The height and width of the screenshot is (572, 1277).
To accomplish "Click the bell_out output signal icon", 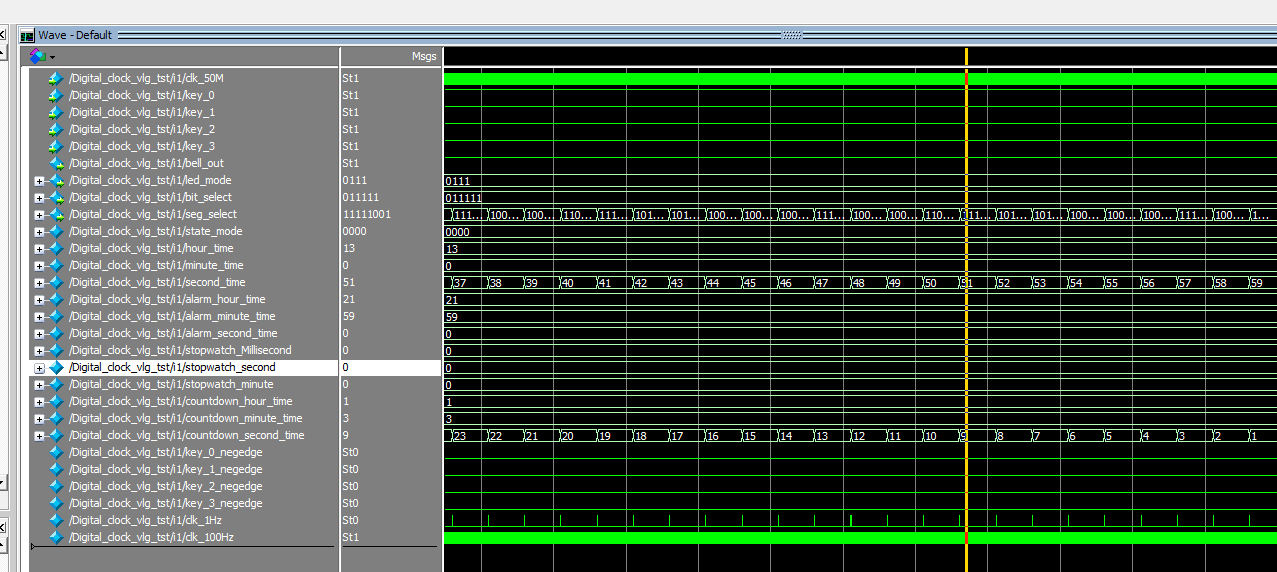I will tap(56, 163).
